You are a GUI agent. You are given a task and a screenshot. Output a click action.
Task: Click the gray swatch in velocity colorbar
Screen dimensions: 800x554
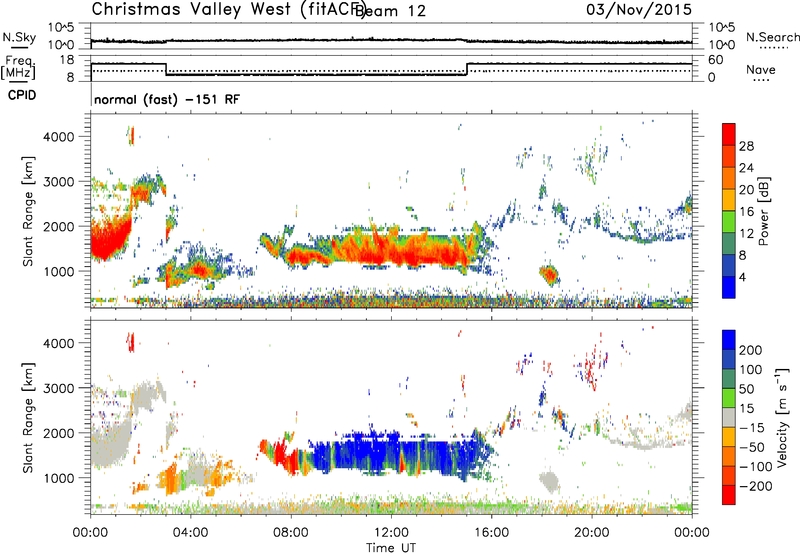tap(729, 418)
